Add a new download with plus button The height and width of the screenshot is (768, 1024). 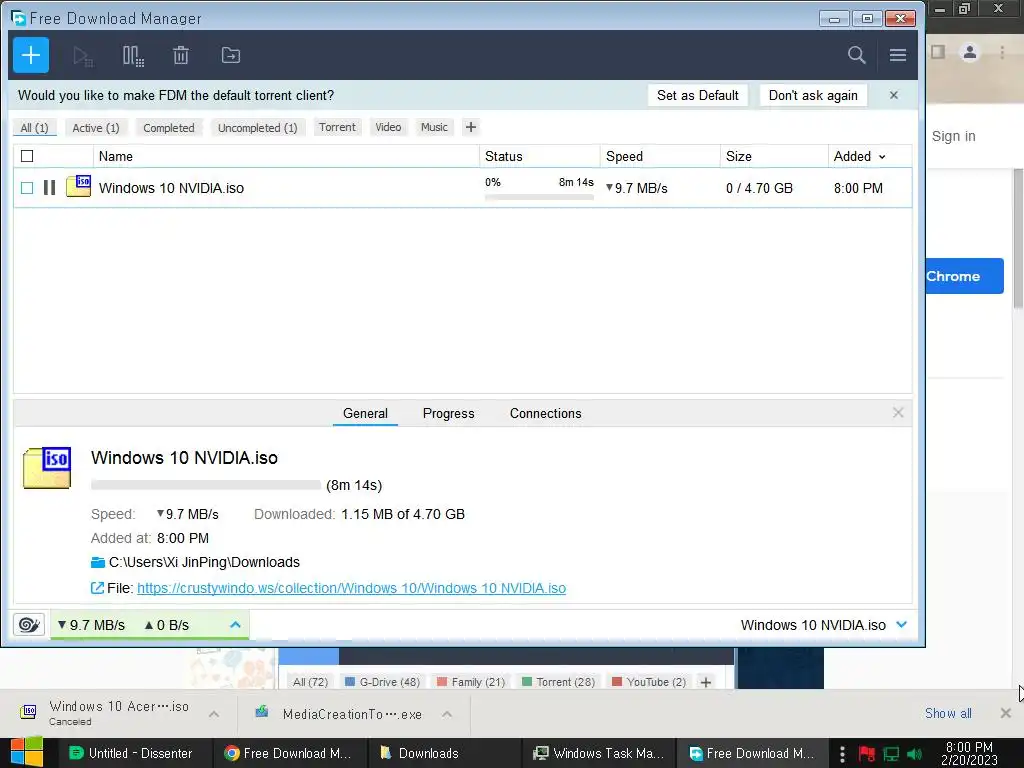click(31, 56)
